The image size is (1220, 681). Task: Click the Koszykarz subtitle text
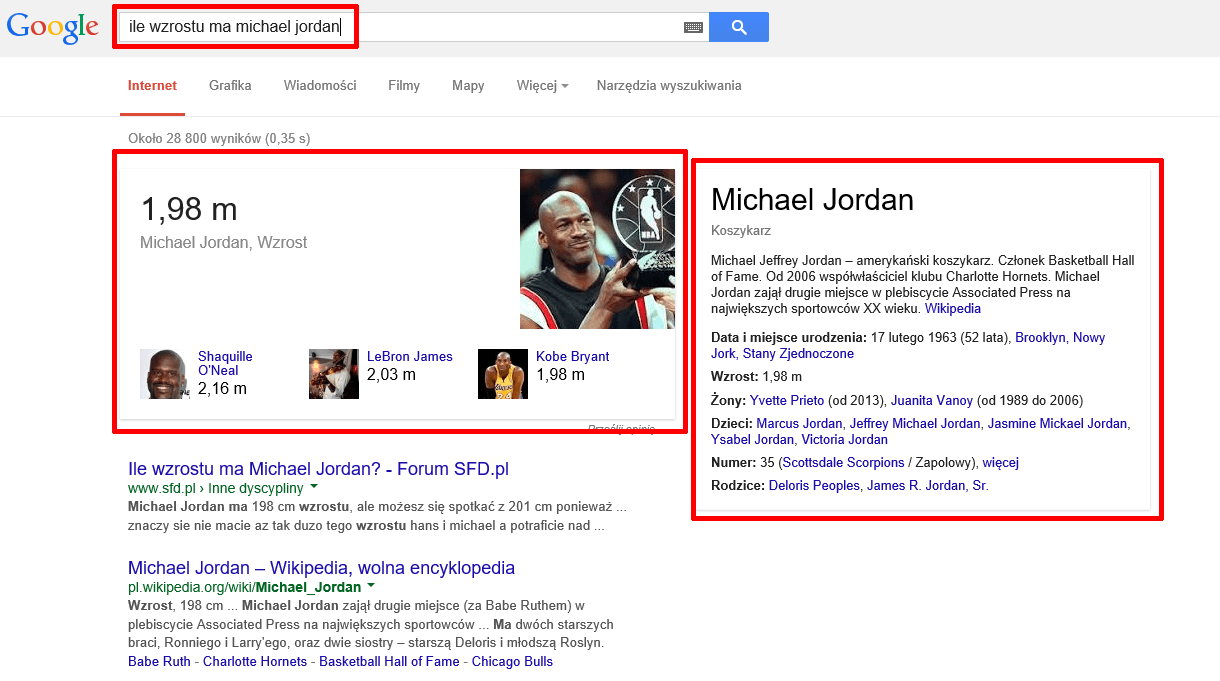click(x=741, y=231)
